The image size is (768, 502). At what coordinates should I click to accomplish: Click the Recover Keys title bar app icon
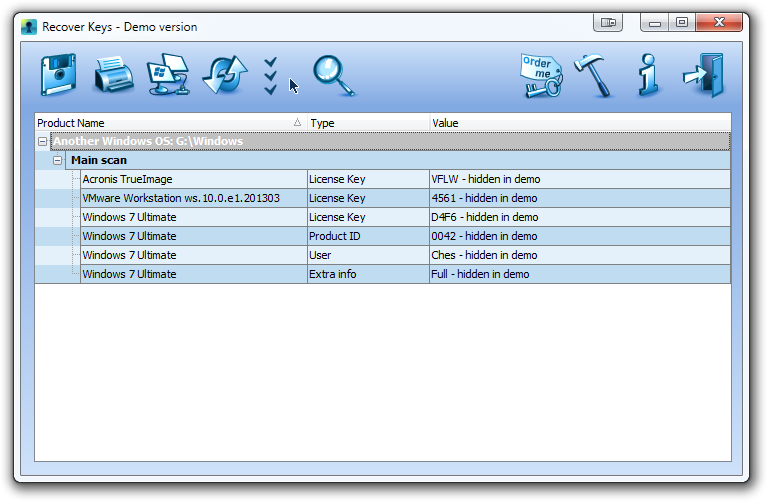[29, 27]
